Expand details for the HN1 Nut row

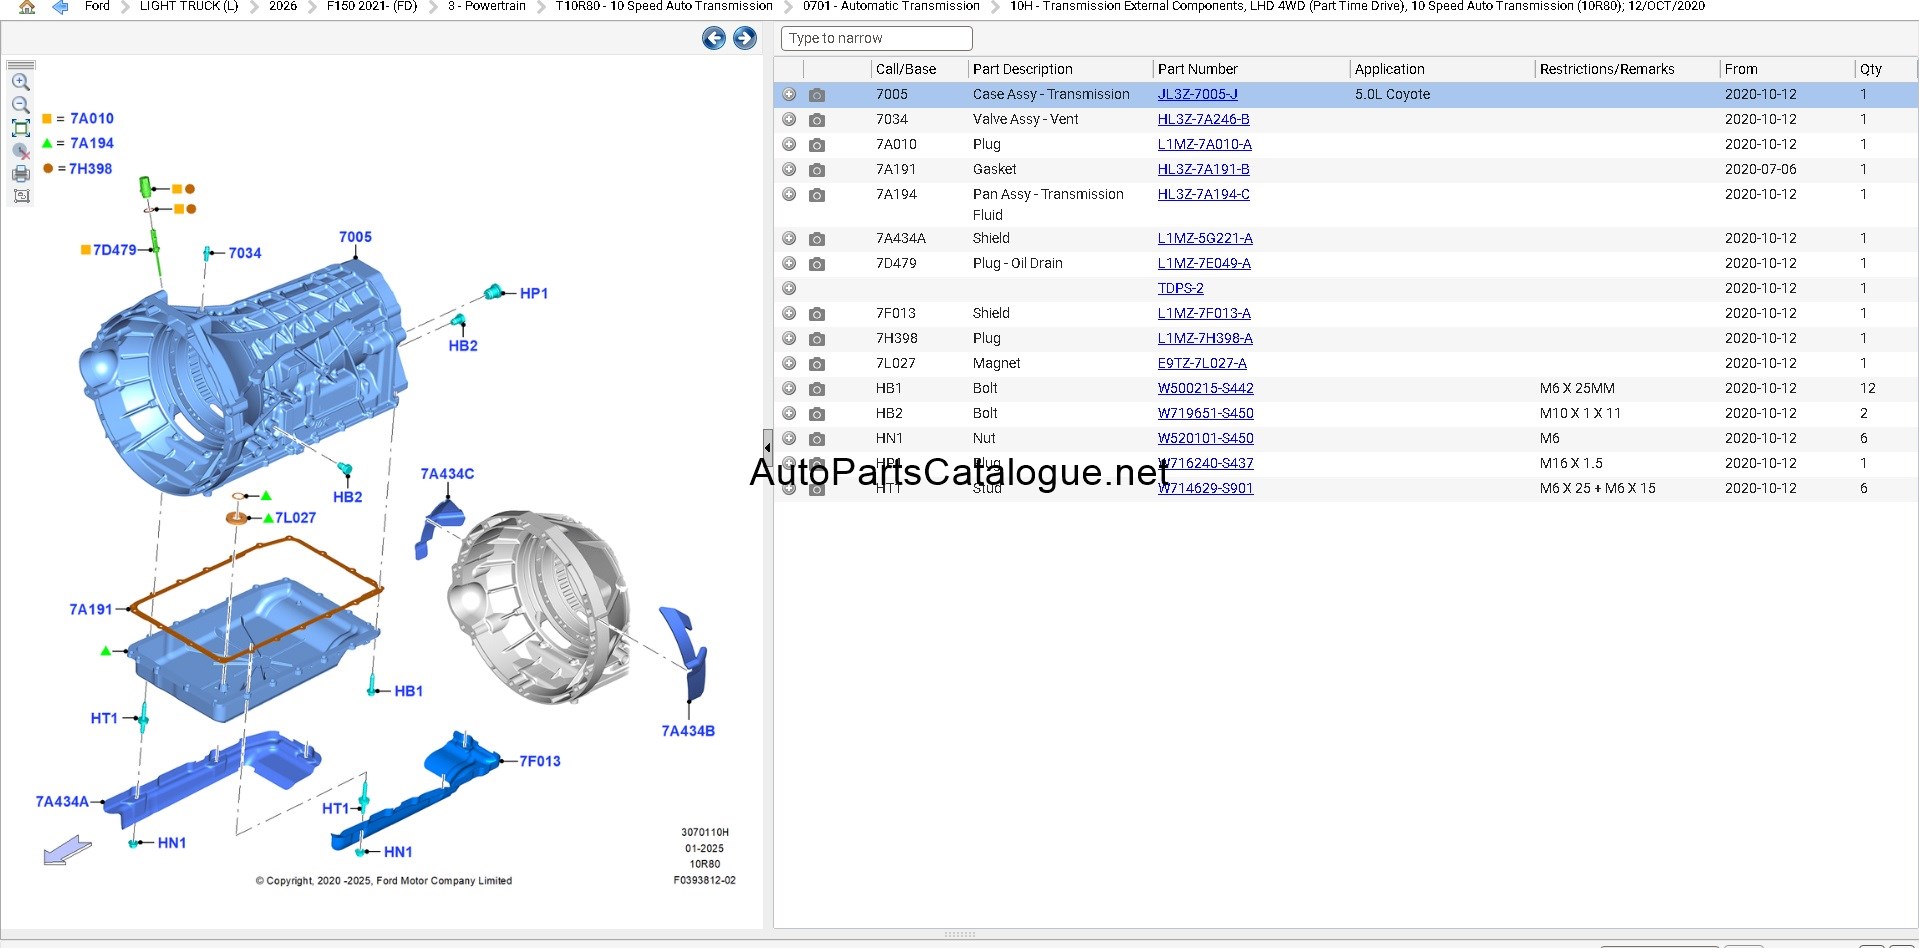pyautogui.click(x=789, y=438)
